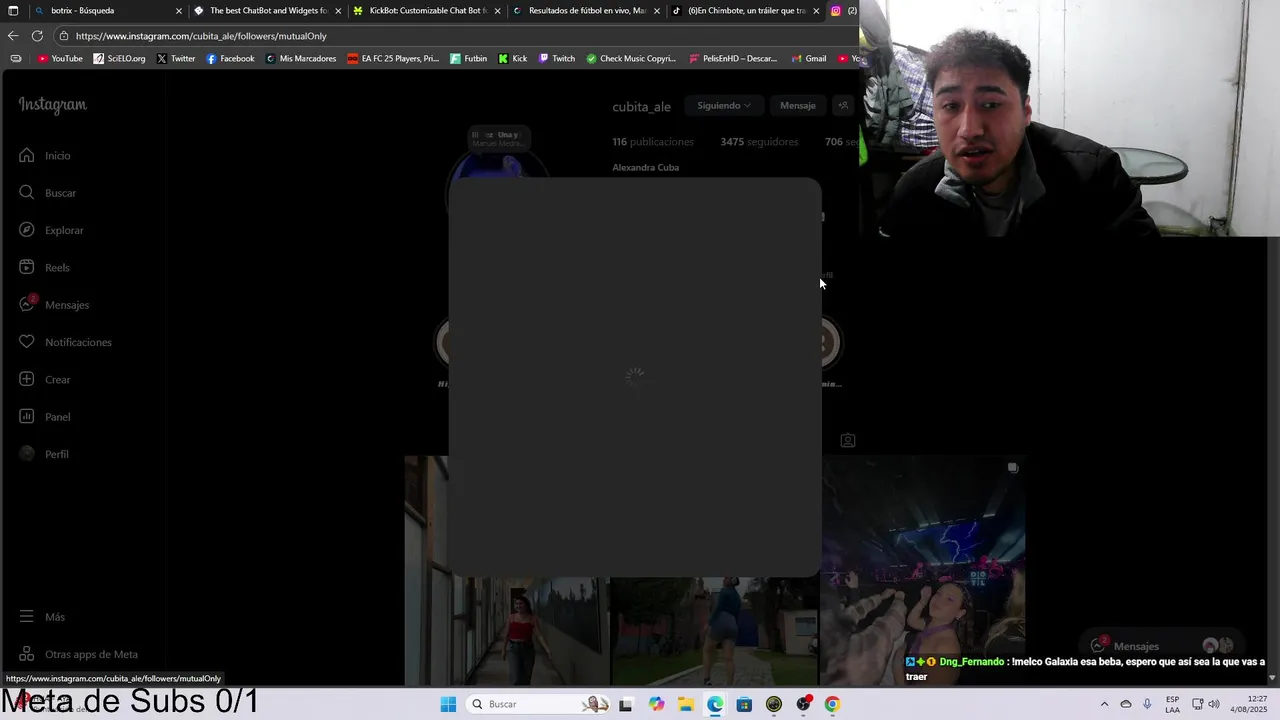The height and width of the screenshot is (720, 1280).
Task: Select the tagged posts tab icon
Action: (848, 440)
